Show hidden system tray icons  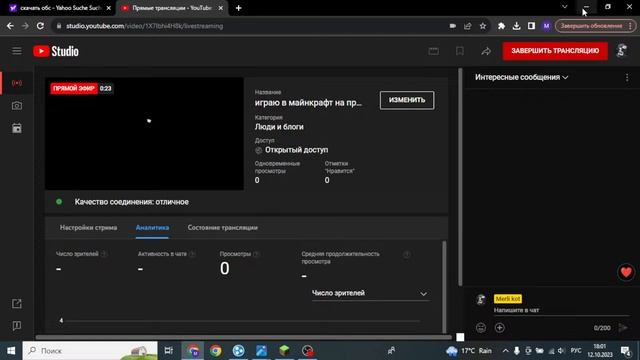tap(505, 351)
